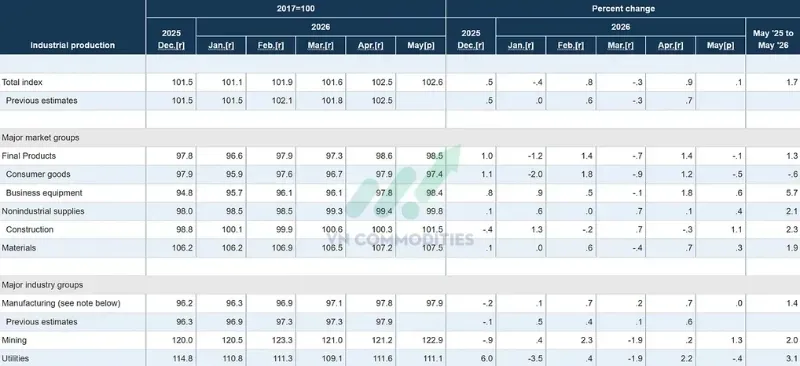800x366 pixels.
Task: Click 'May[p]' header under 2017=100 section
Action: (421, 45)
